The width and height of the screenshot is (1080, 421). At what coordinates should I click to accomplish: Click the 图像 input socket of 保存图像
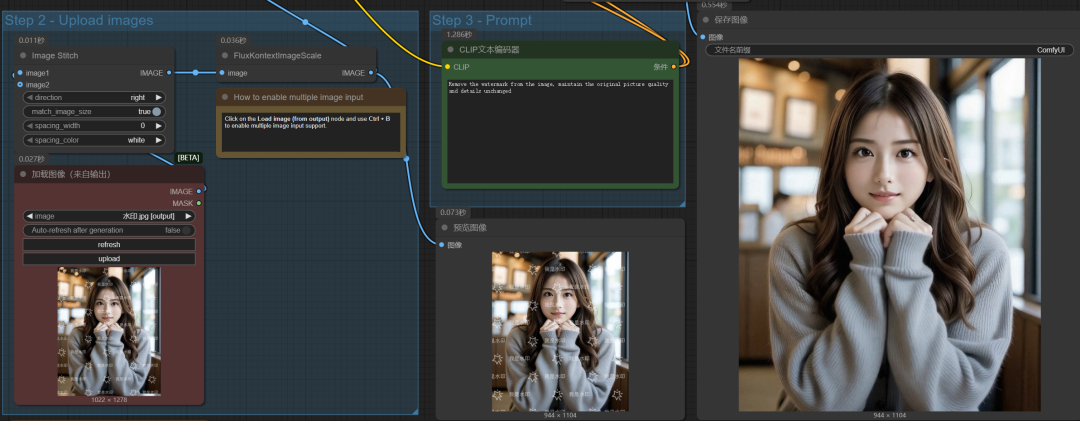(x=703, y=37)
